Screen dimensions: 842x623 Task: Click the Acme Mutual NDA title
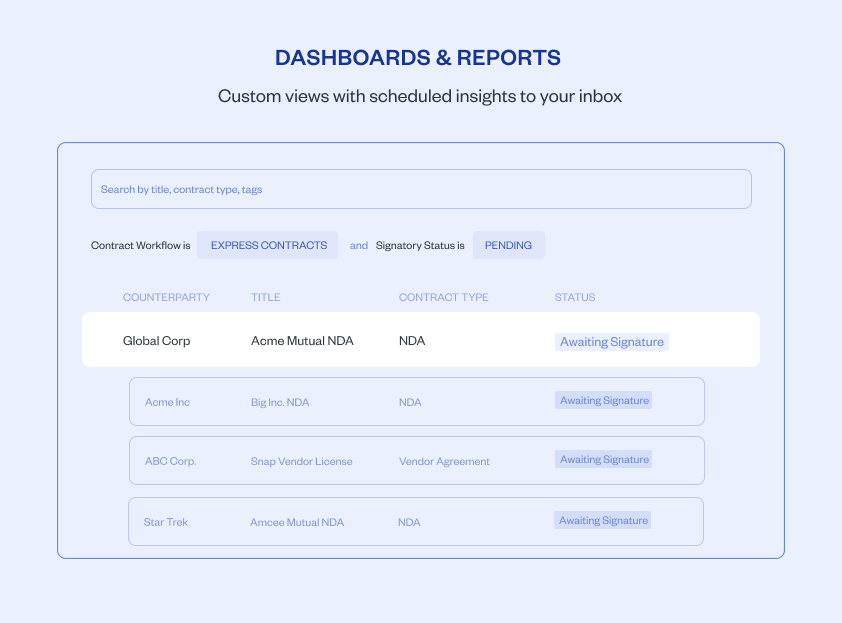coord(301,340)
